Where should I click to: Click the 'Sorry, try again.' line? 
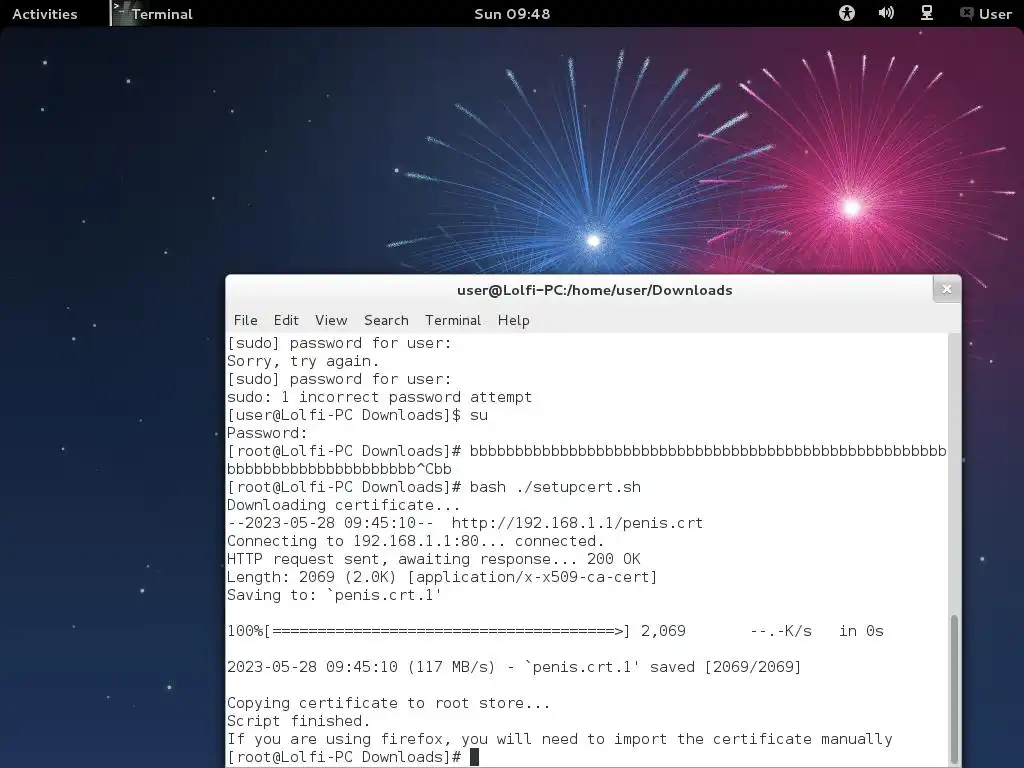[303, 361]
